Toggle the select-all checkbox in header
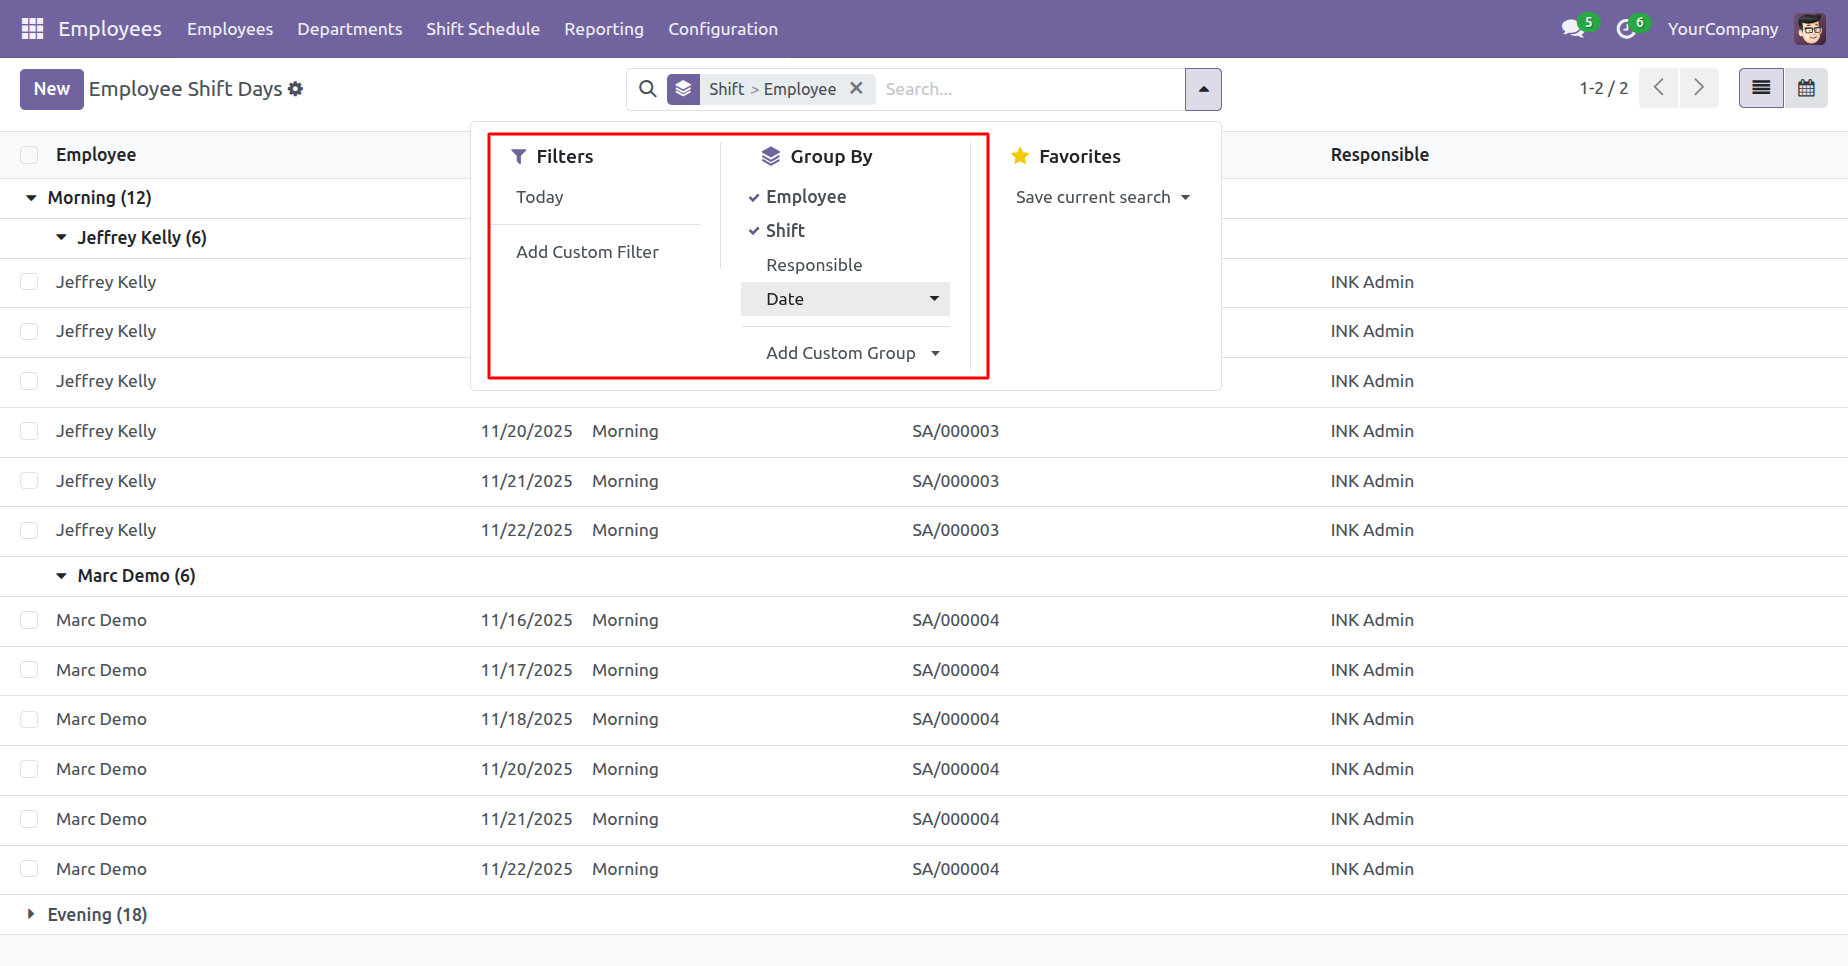The height and width of the screenshot is (966, 1848). (29, 155)
